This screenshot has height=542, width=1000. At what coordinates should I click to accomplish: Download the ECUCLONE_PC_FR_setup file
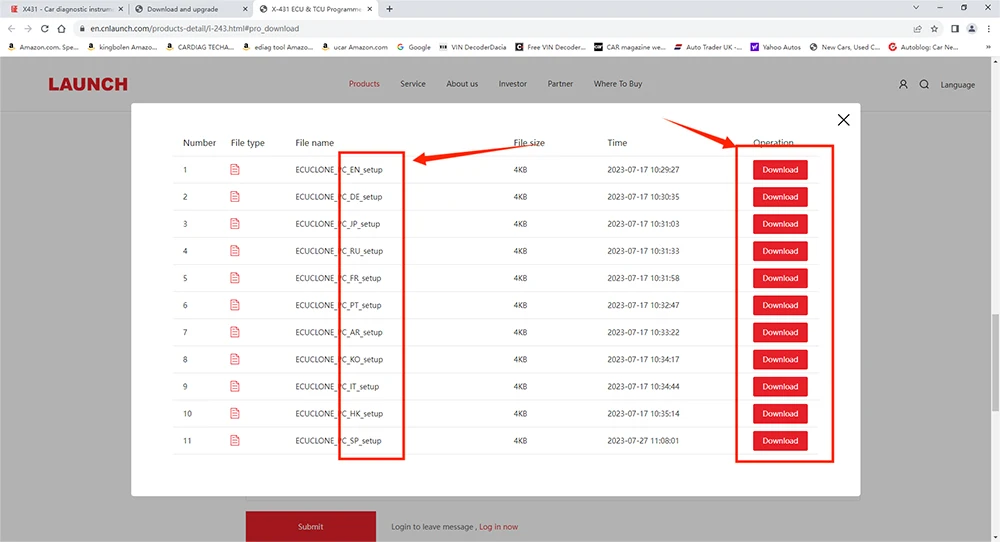point(780,278)
